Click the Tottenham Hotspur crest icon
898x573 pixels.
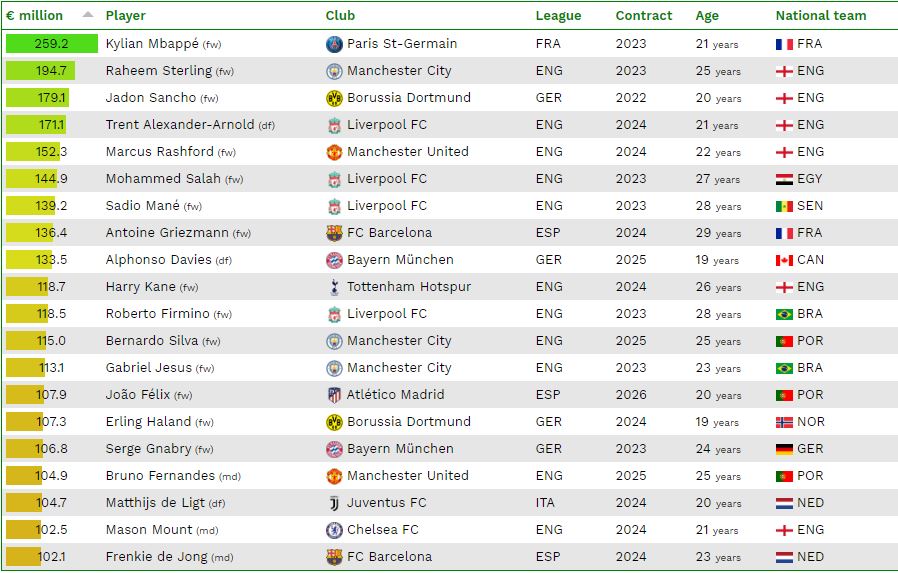[x=334, y=287]
